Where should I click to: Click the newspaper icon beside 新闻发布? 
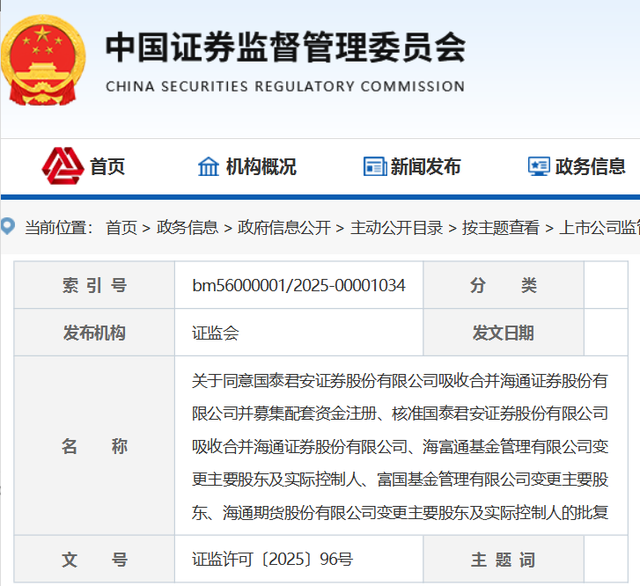(x=375, y=166)
